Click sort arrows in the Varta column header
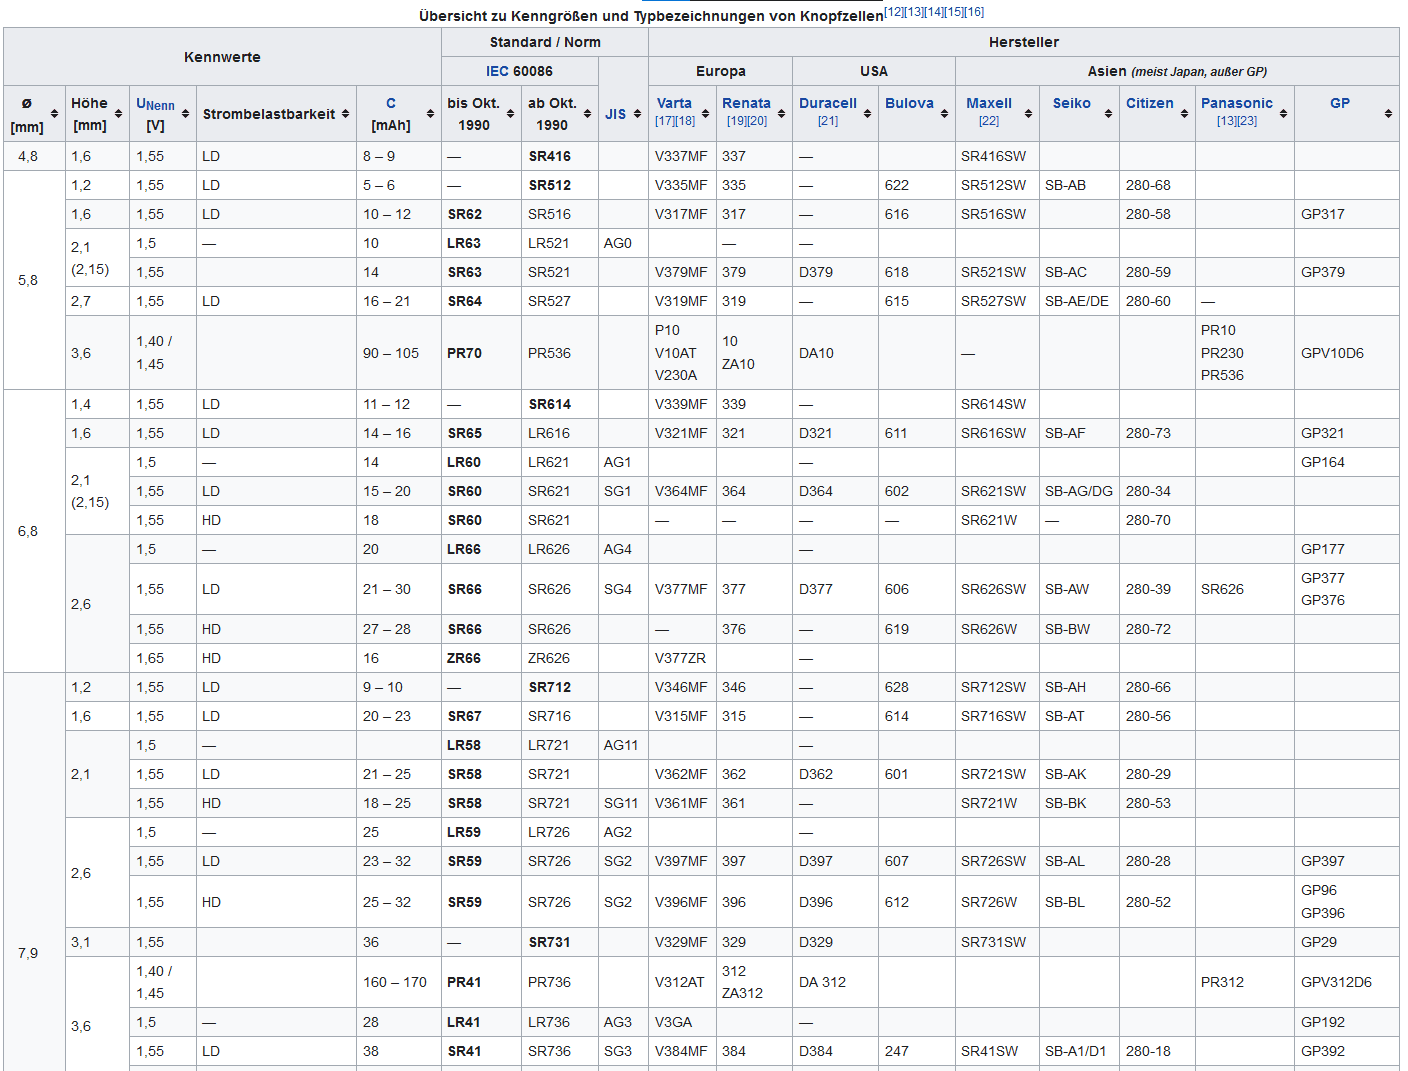This screenshot has height=1071, width=1408. [x=705, y=114]
